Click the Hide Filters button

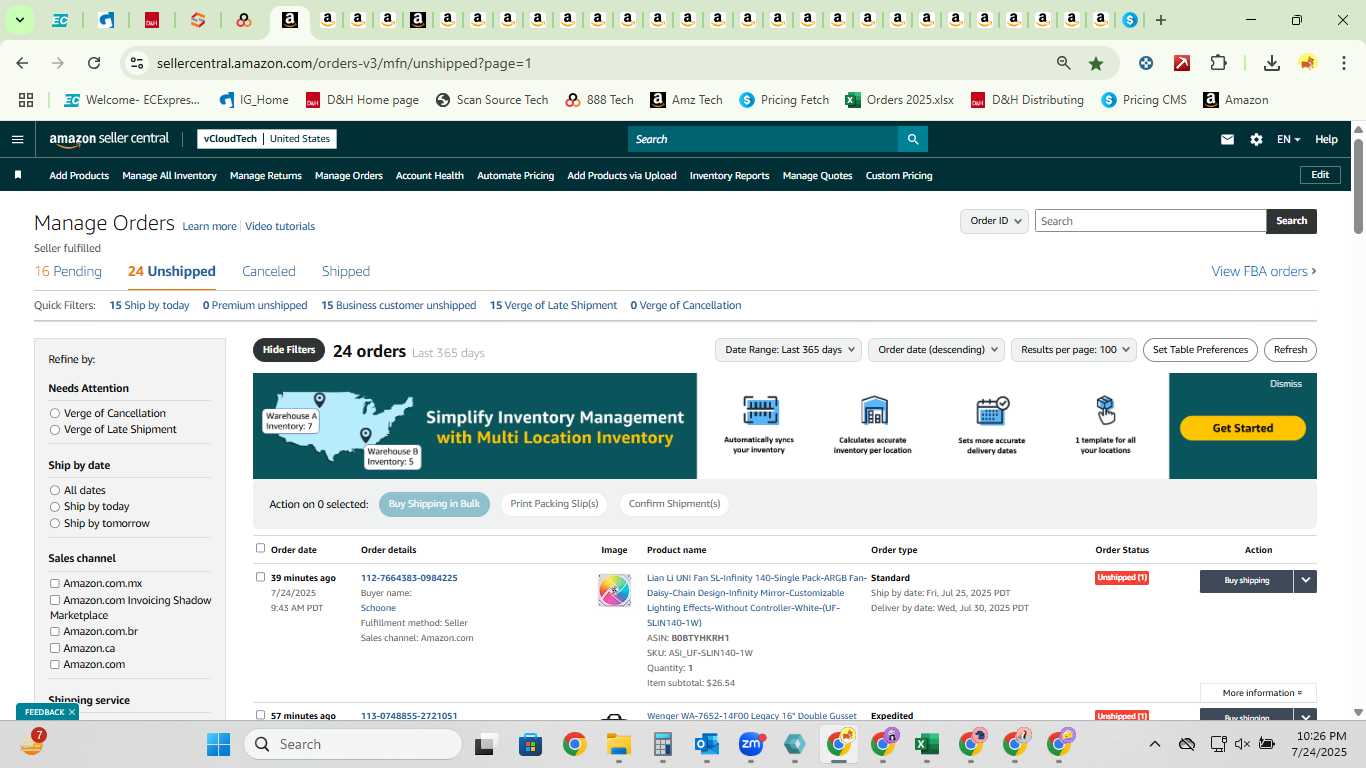click(289, 350)
